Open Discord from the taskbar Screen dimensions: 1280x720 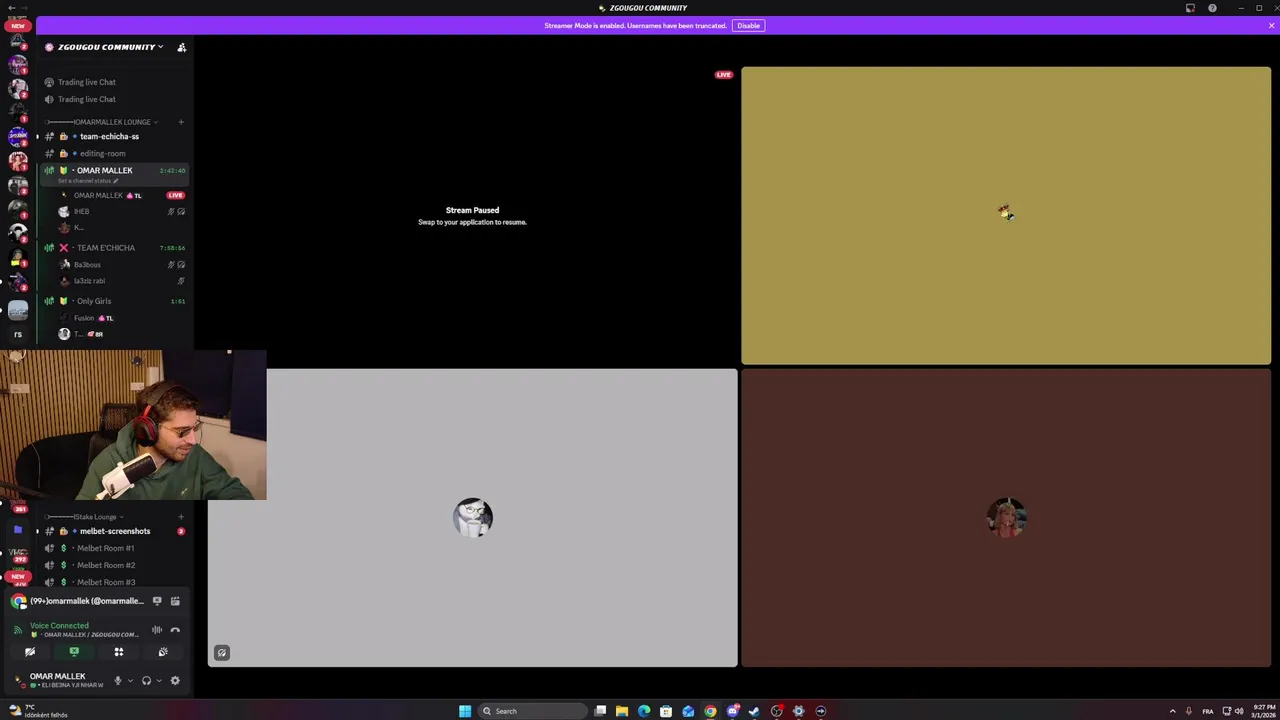tap(732, 711)
